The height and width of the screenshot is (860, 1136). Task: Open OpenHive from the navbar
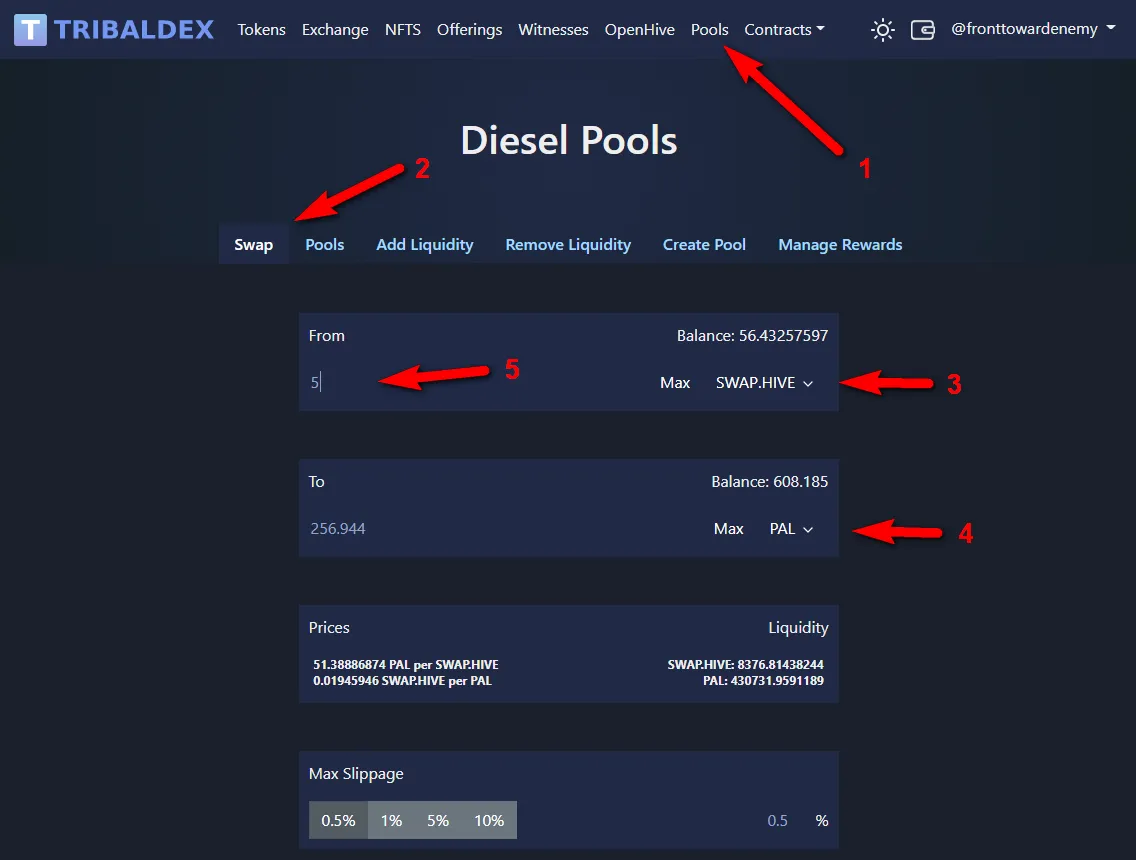(640, 30)
